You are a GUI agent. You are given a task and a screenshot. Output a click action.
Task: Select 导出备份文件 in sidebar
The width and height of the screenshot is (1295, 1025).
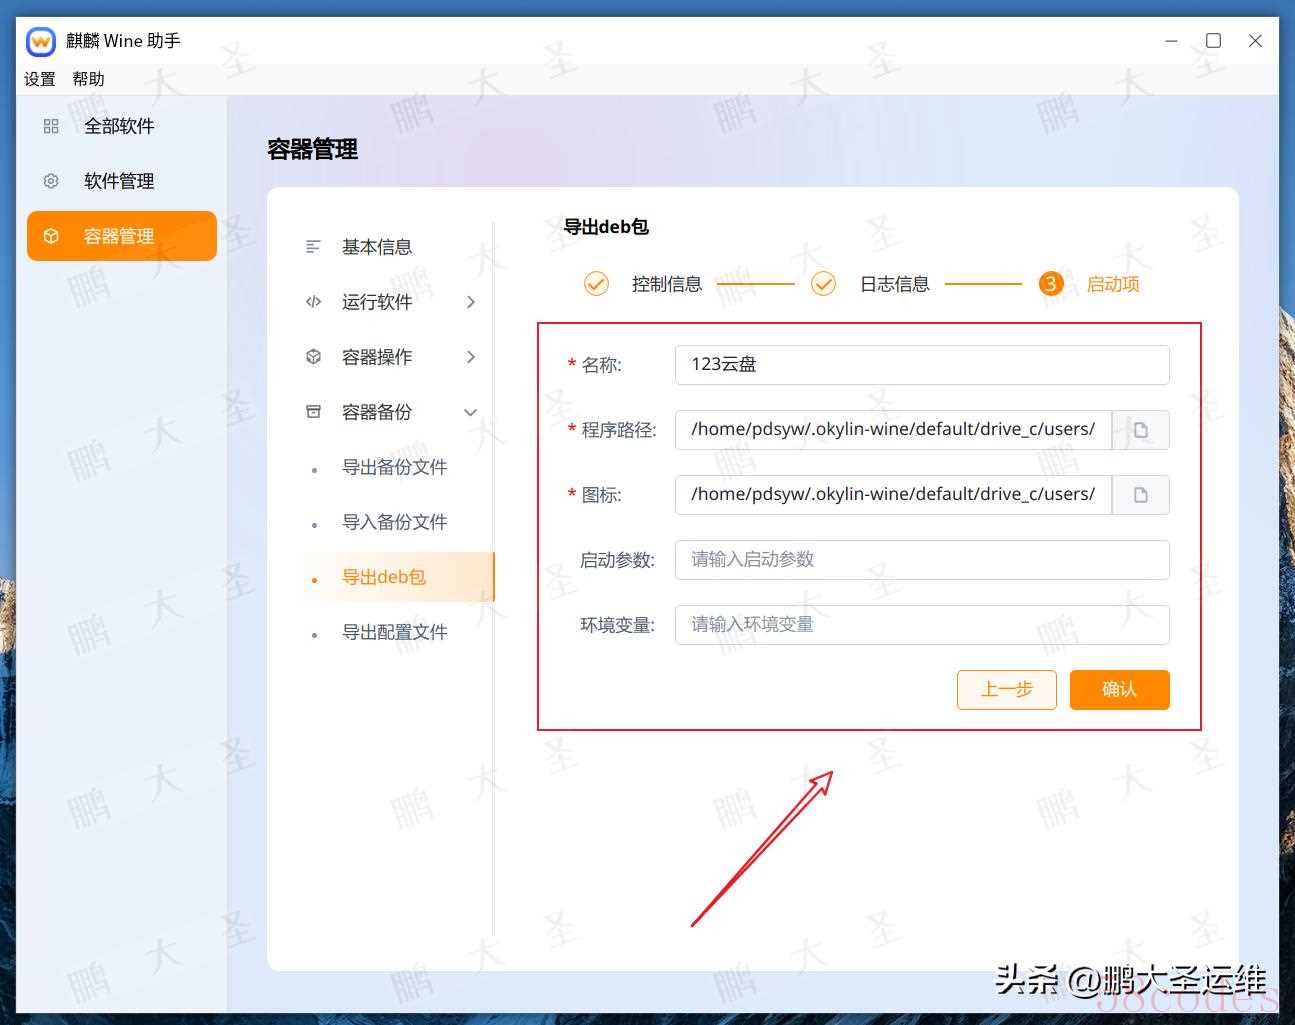click(394, 467)
